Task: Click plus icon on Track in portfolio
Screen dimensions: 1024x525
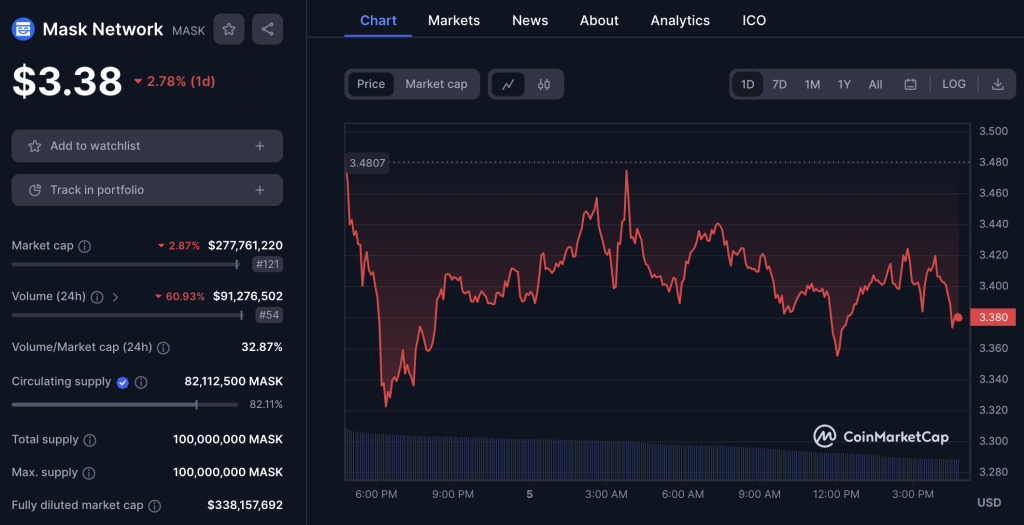Action: [x=260, y=190]
